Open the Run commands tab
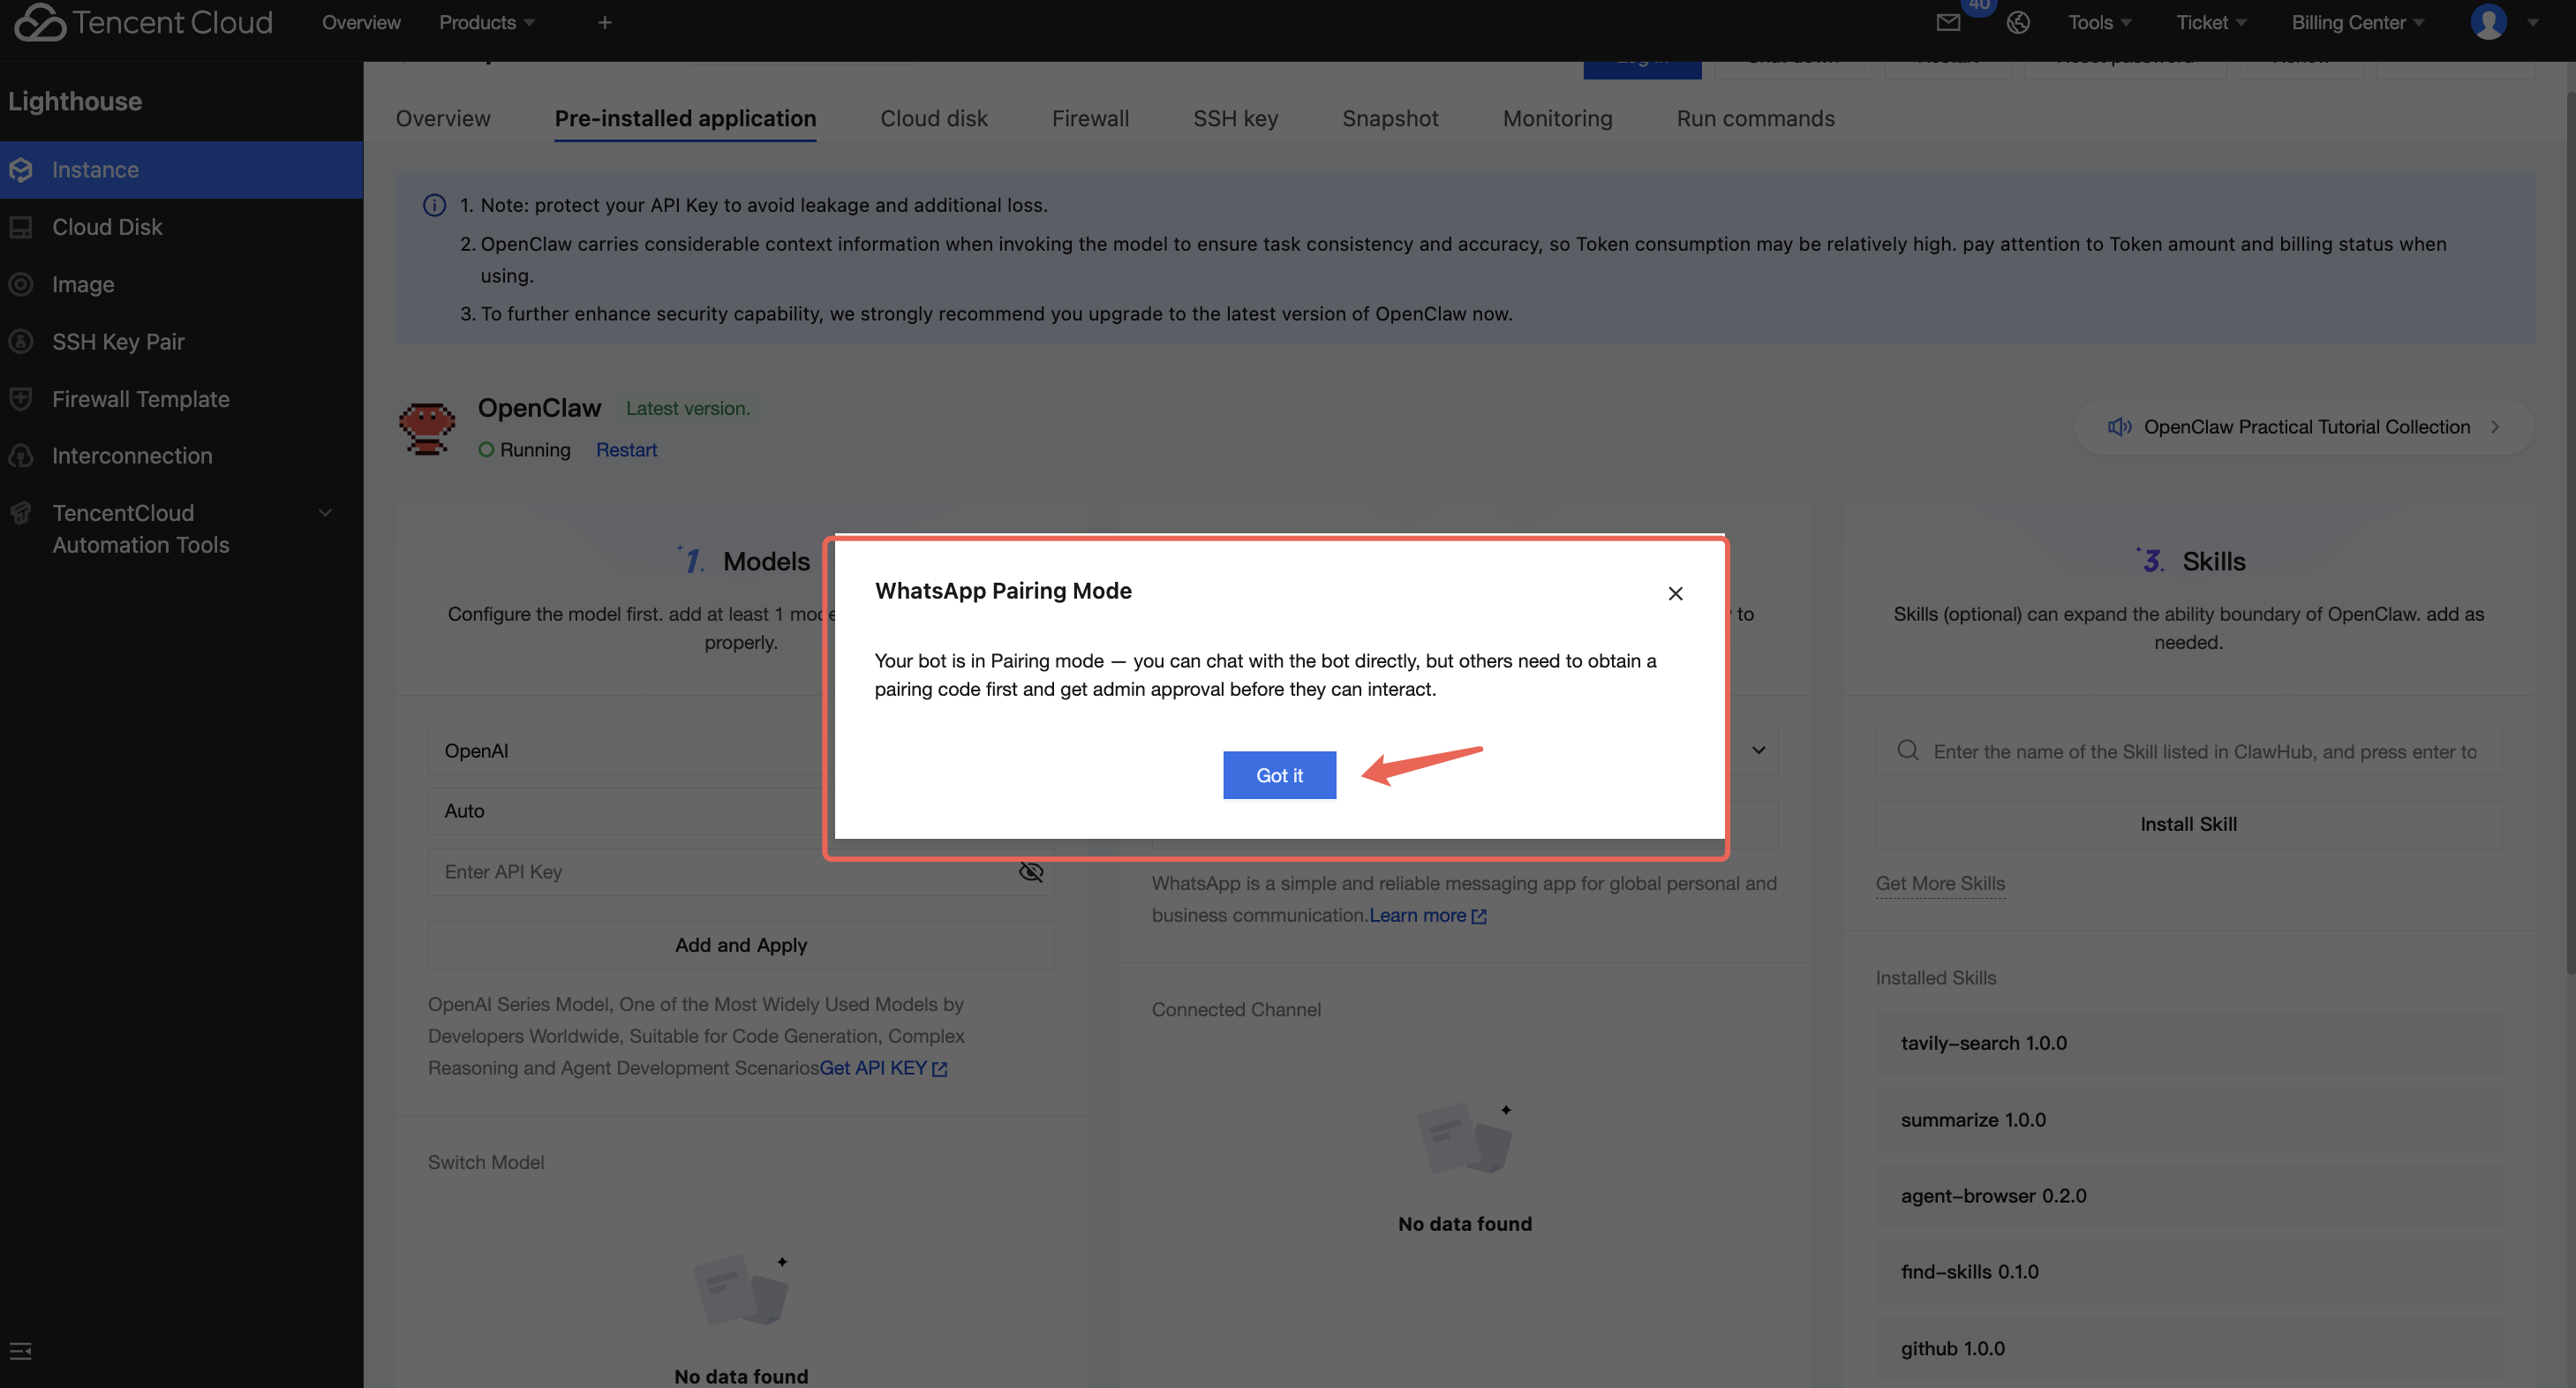 click(x=1755, y=119)
